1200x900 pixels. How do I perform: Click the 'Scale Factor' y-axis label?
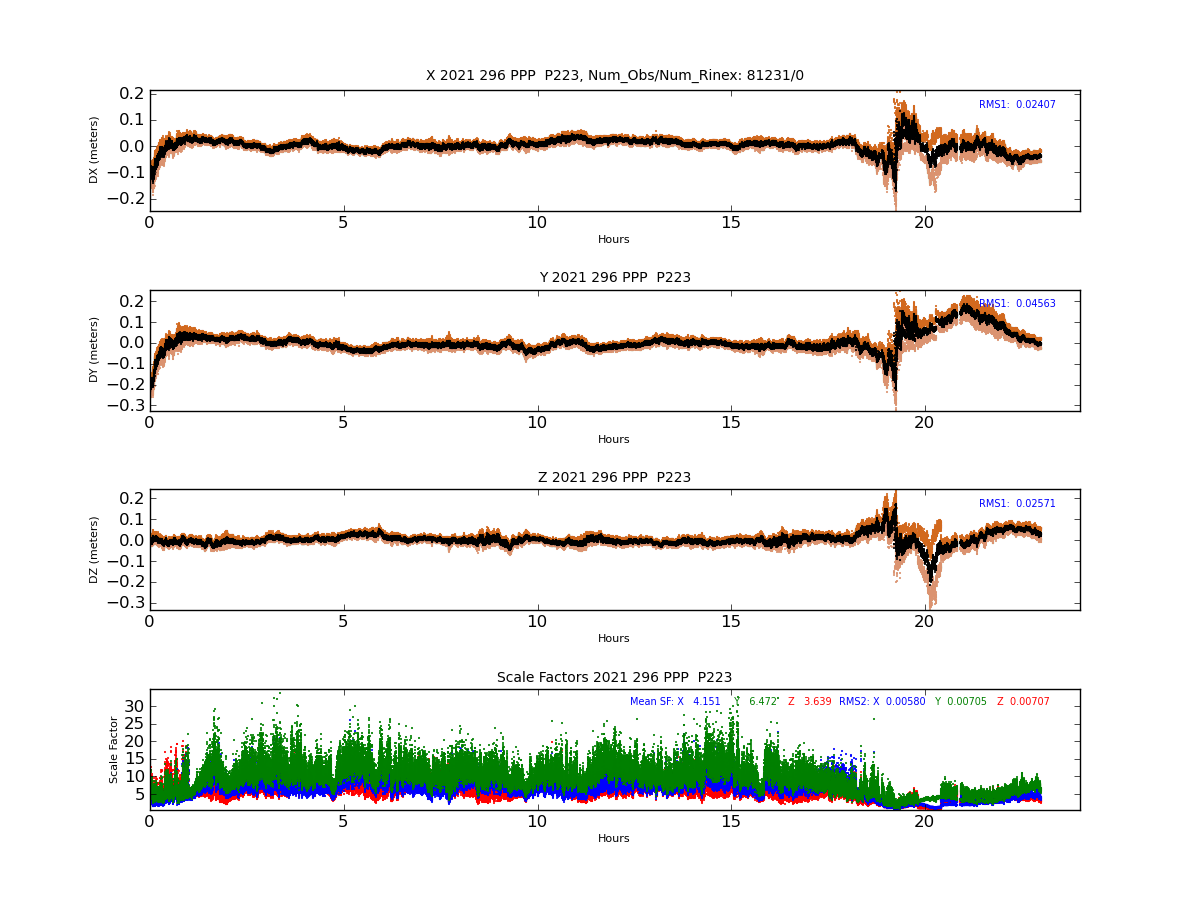pos(114,750)
